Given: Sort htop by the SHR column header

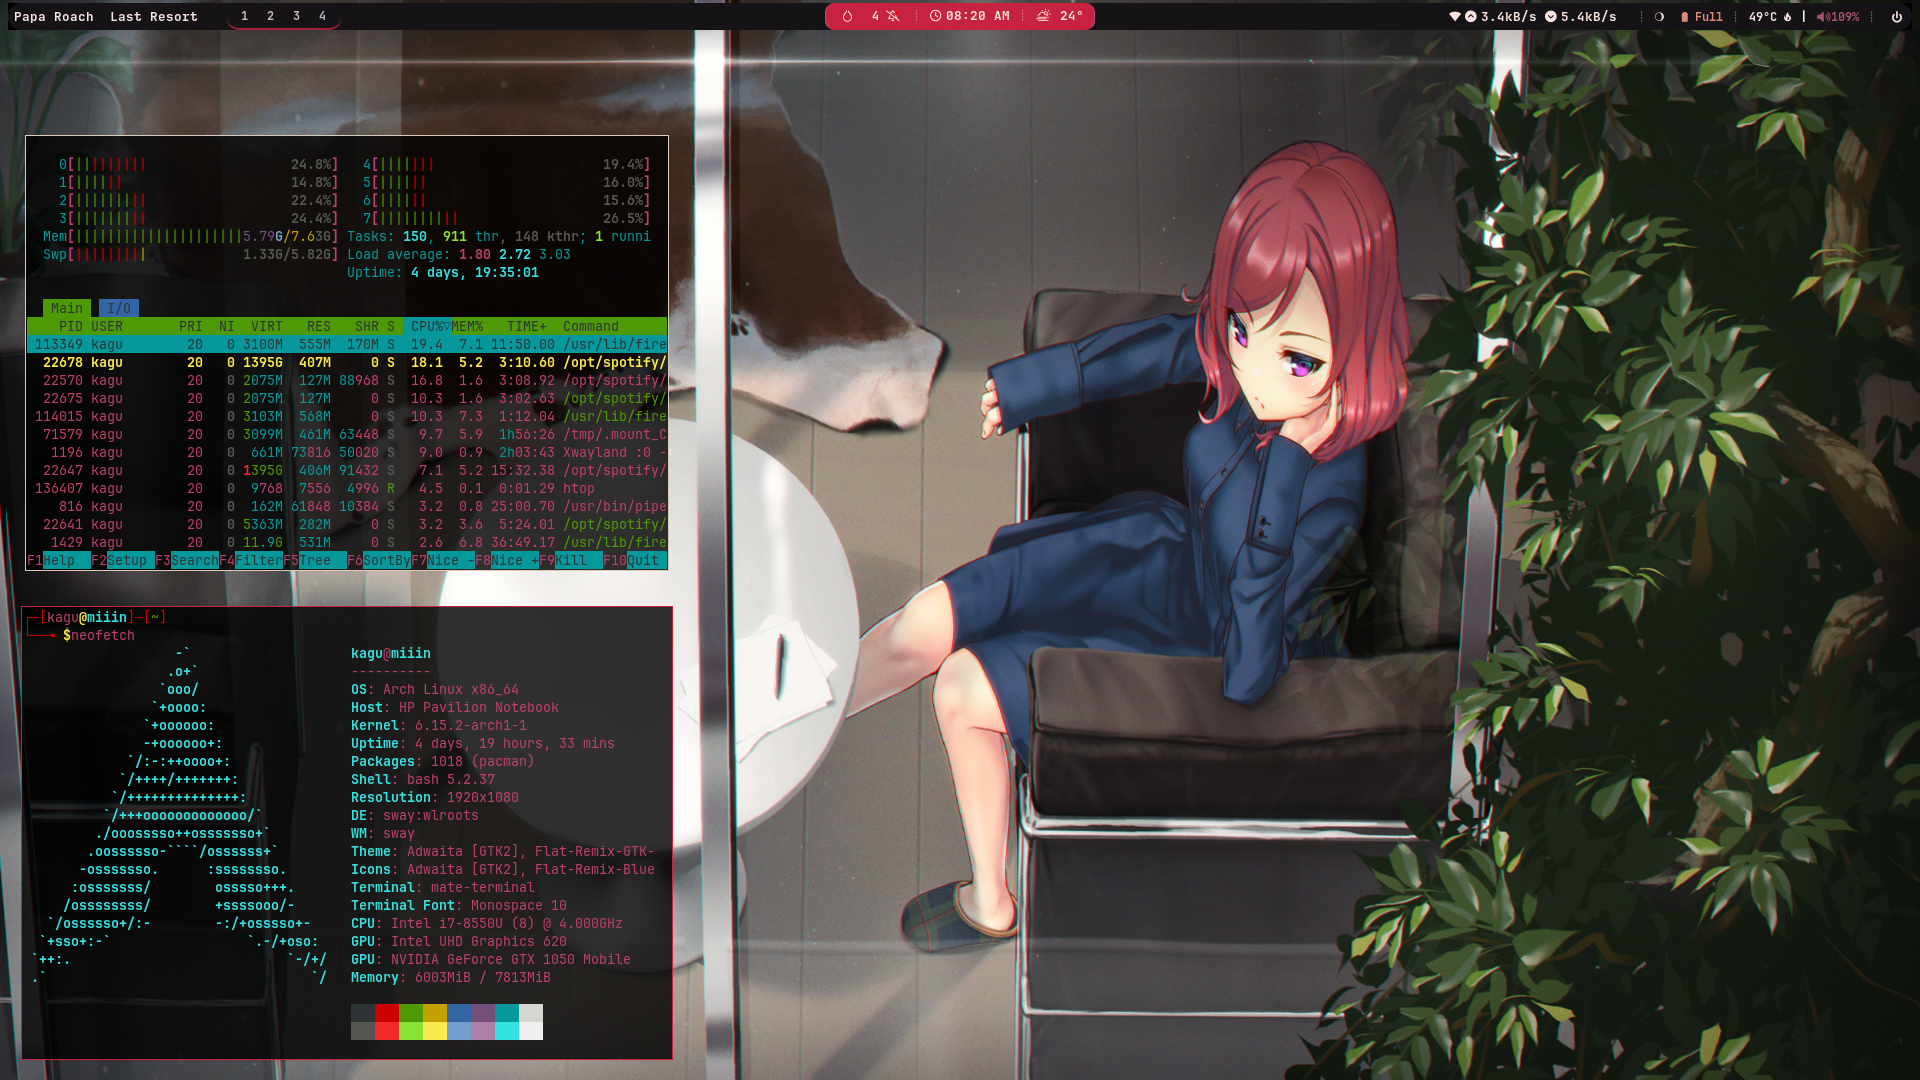Looking at the screenshot, I should tap(367, 326).
